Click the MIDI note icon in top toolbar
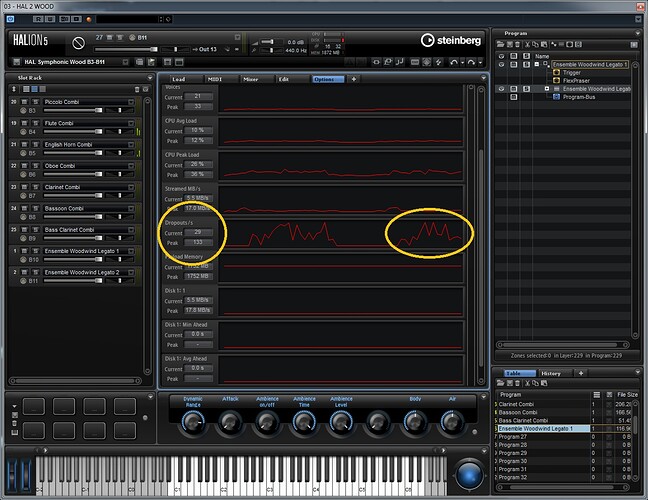The image size is (648, 500). (x=400, y=62)
